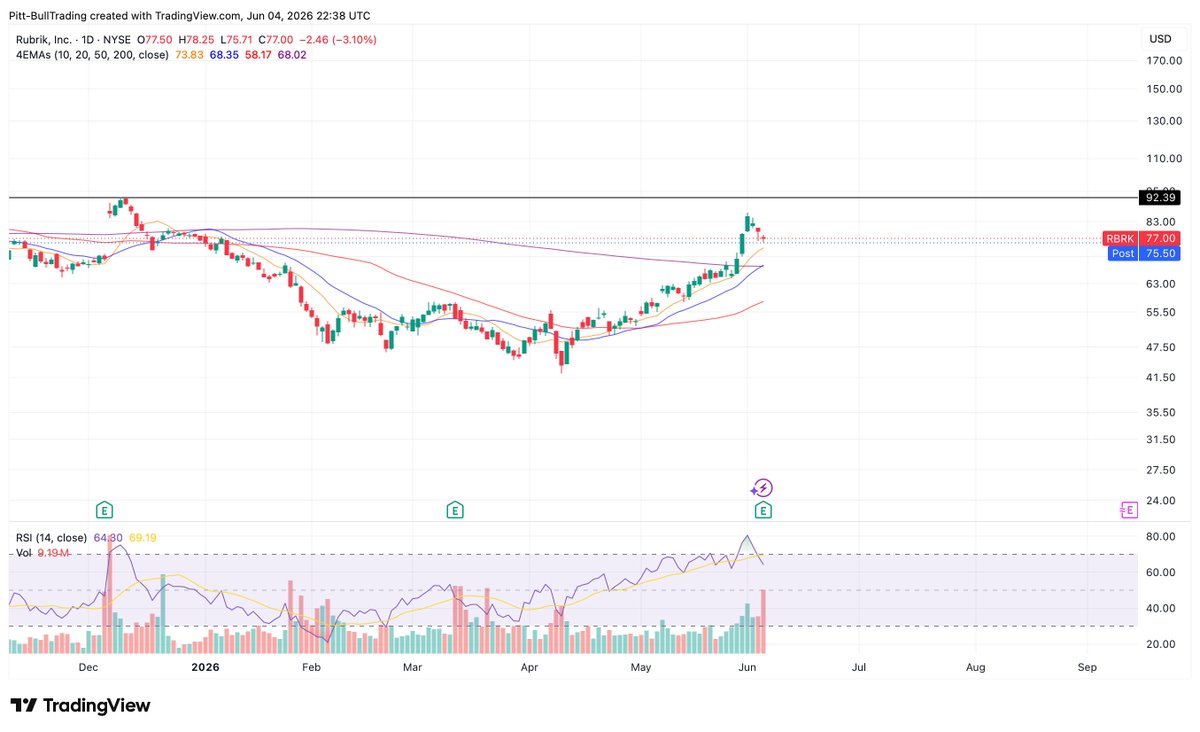The width and height of the screenshot is (1200, 732).
Task: Click the May label on the time axis
Action: (641, 666)
